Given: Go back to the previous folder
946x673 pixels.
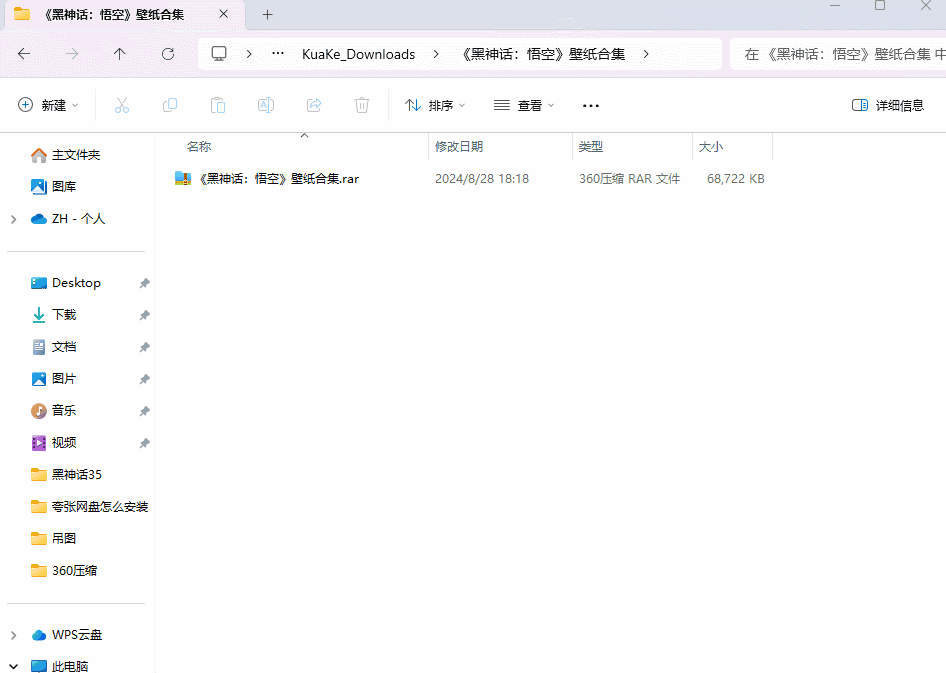Looking at the screenshot, I should (24, 54).
